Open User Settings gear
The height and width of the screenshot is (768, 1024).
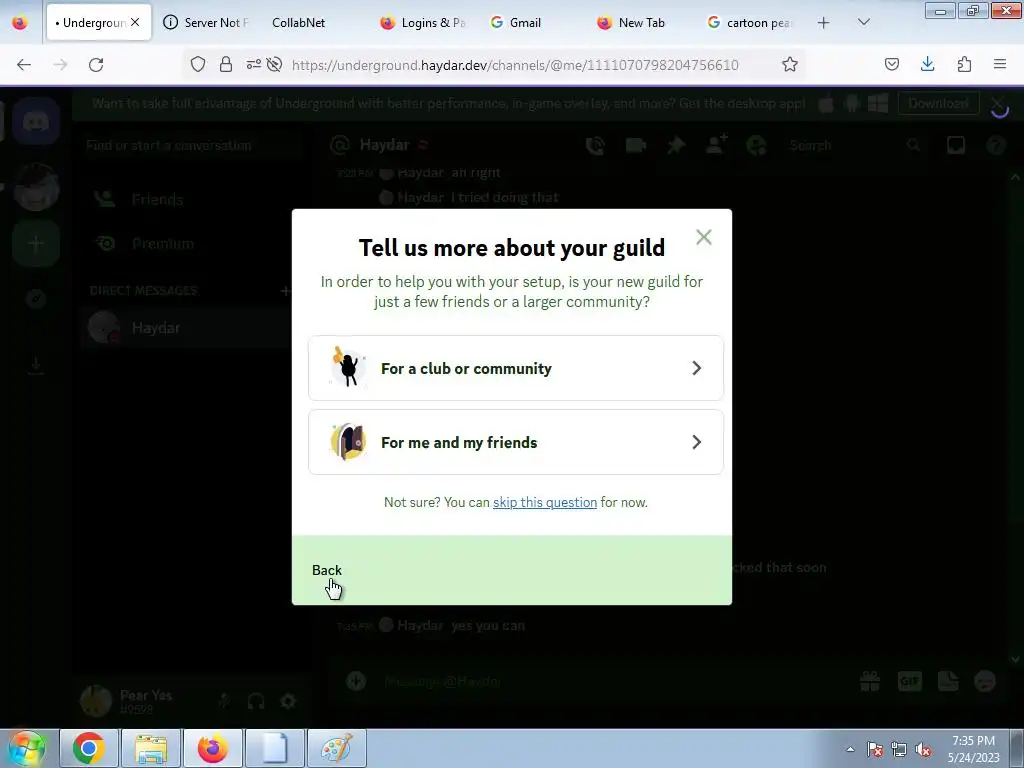click(288, 701)
